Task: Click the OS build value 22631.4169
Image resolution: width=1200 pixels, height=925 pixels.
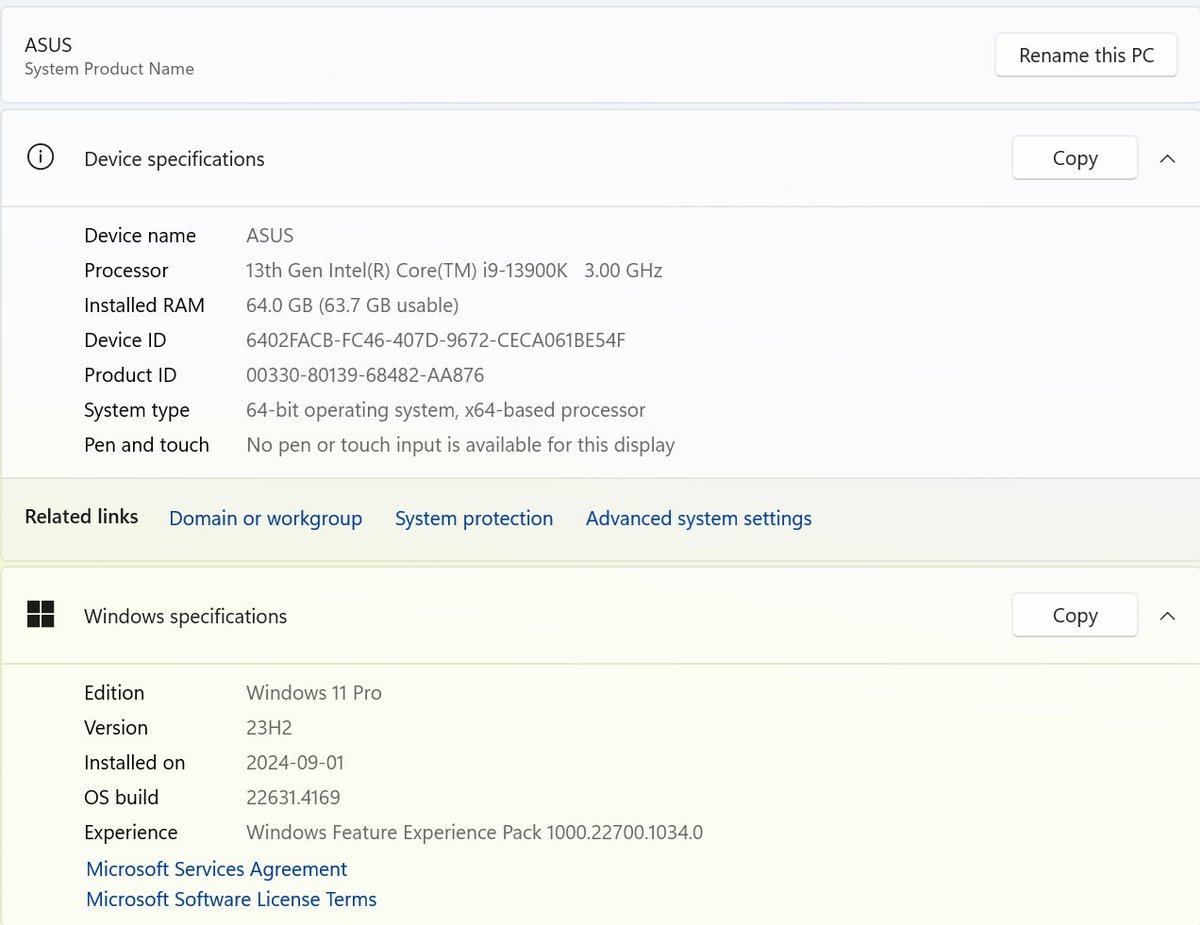Action: [293, 797]
